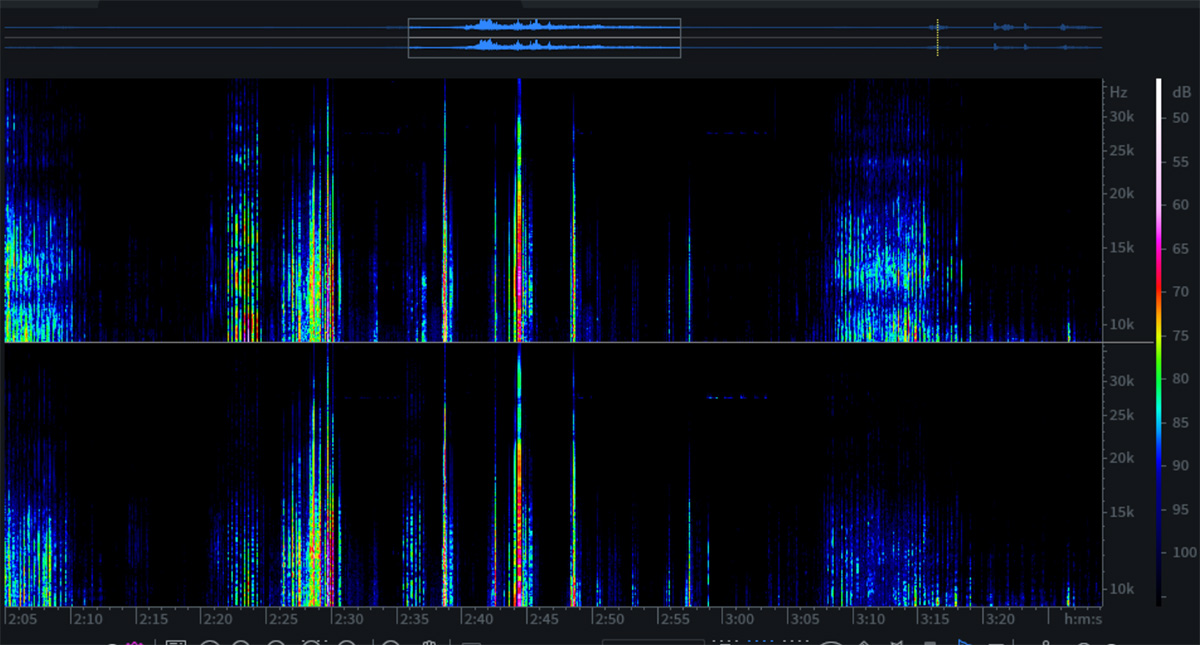Click the 2:30 mark on the time ruler
The height and width of the screenshot is (645, 1200).
(347, 619)
